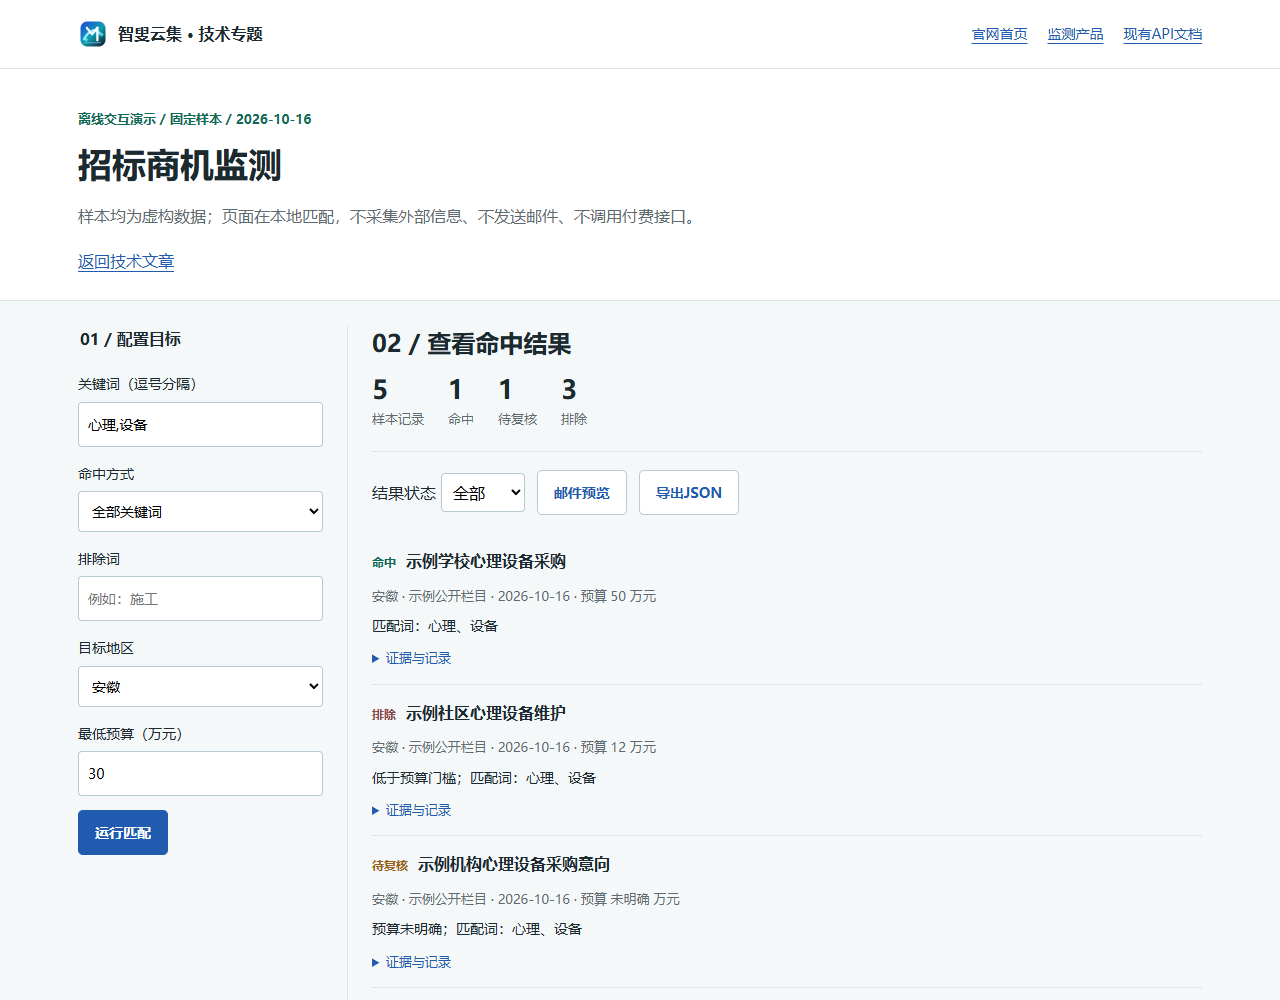Expand 证据与记录 under 示例学校心理设备采购
Screen dimensions: 1280x1000
[412, 658]
